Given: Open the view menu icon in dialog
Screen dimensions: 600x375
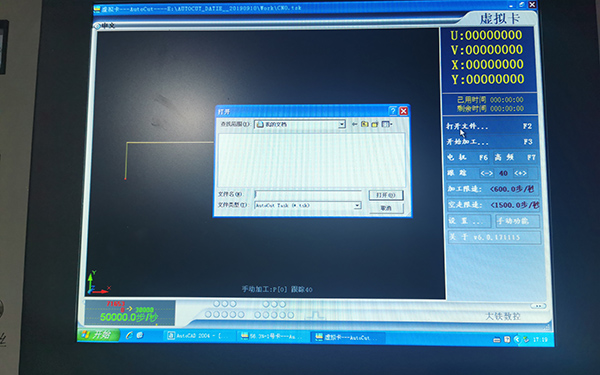Looking at the screenshot, I should 386,124.
